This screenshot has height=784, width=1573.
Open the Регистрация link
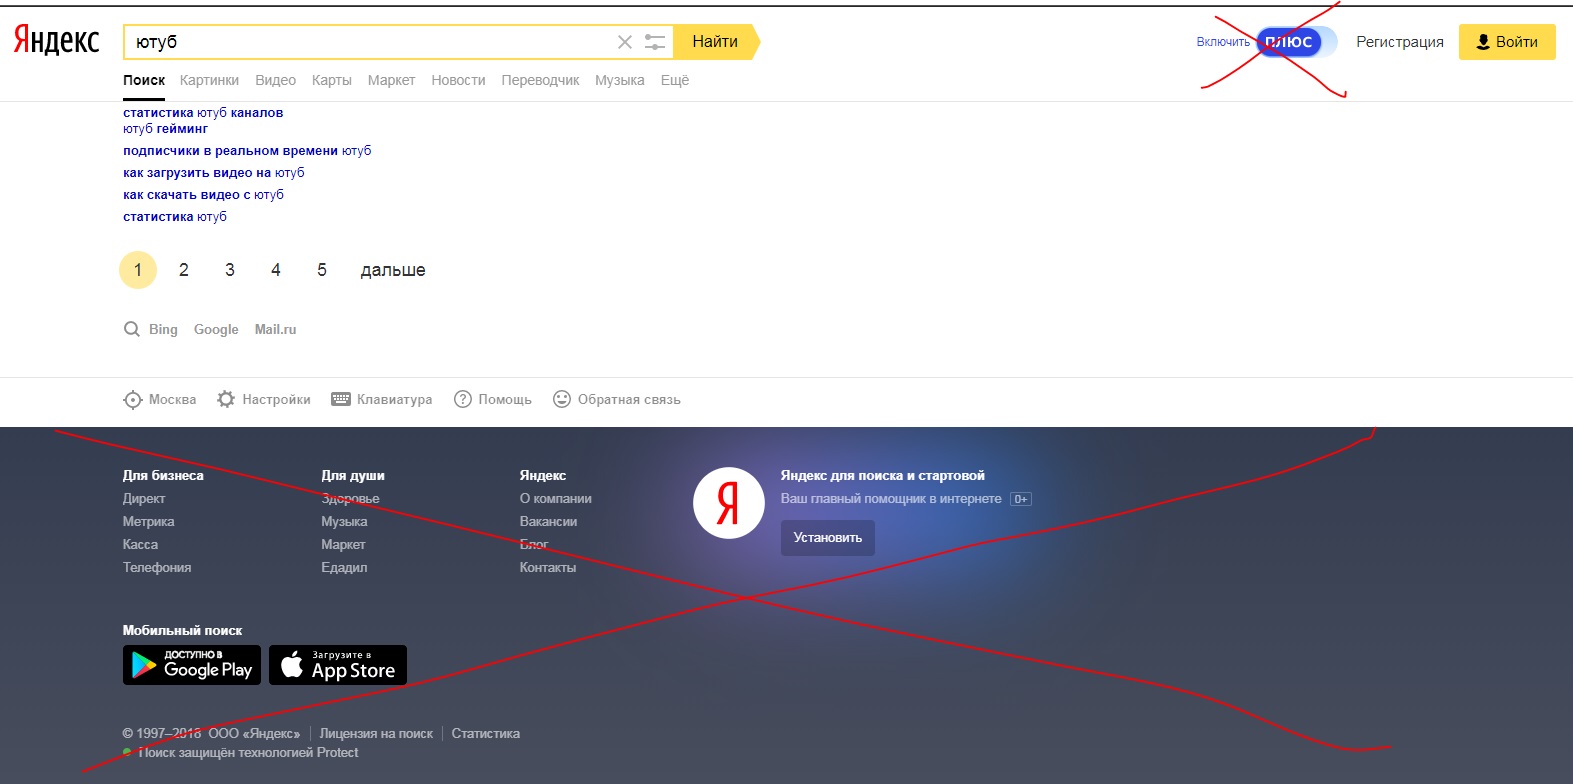click(x=1400, y=42)
